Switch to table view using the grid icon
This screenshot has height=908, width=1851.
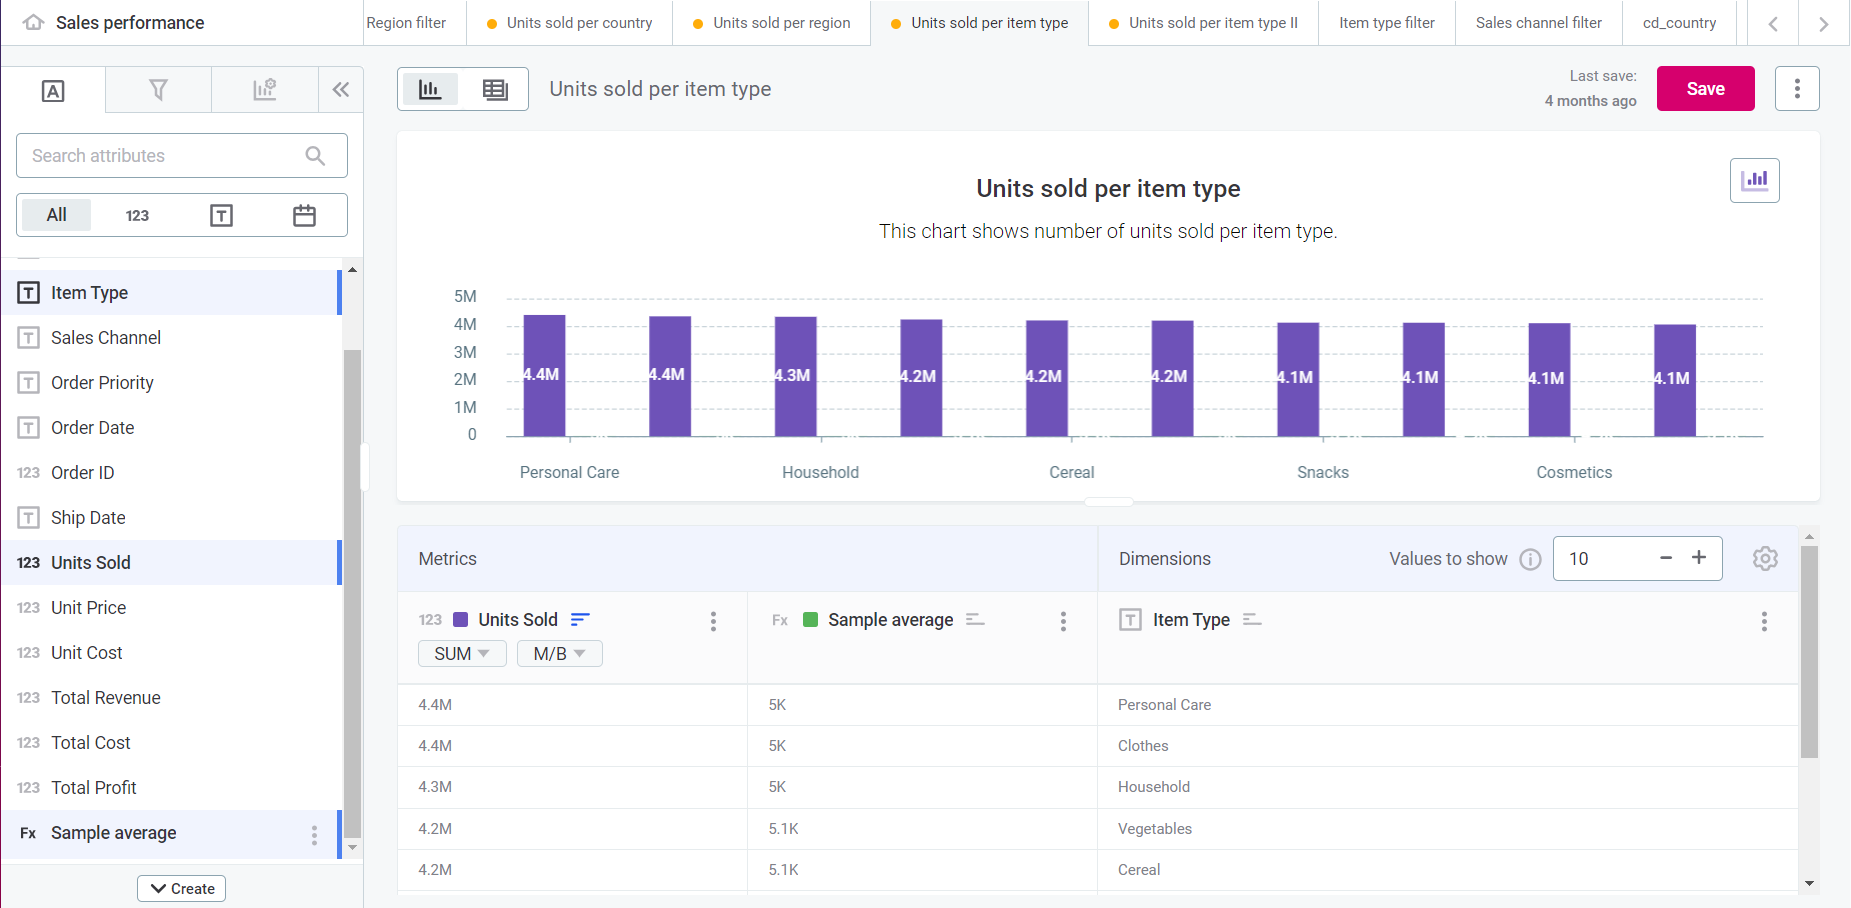point(495,88)
